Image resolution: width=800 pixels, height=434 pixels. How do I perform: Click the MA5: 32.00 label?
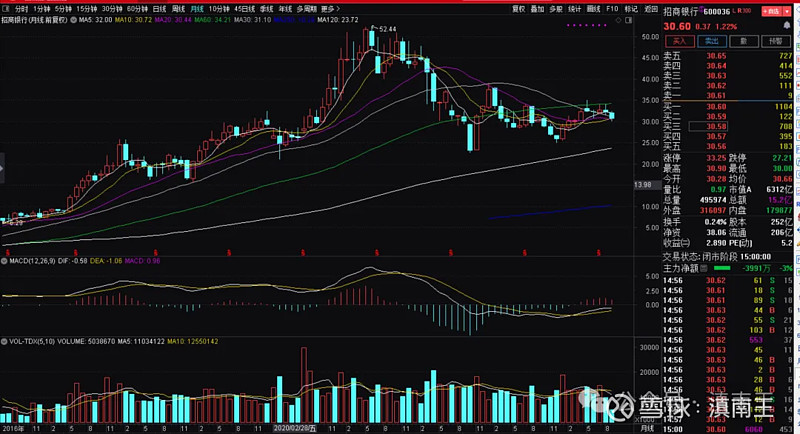95,20
